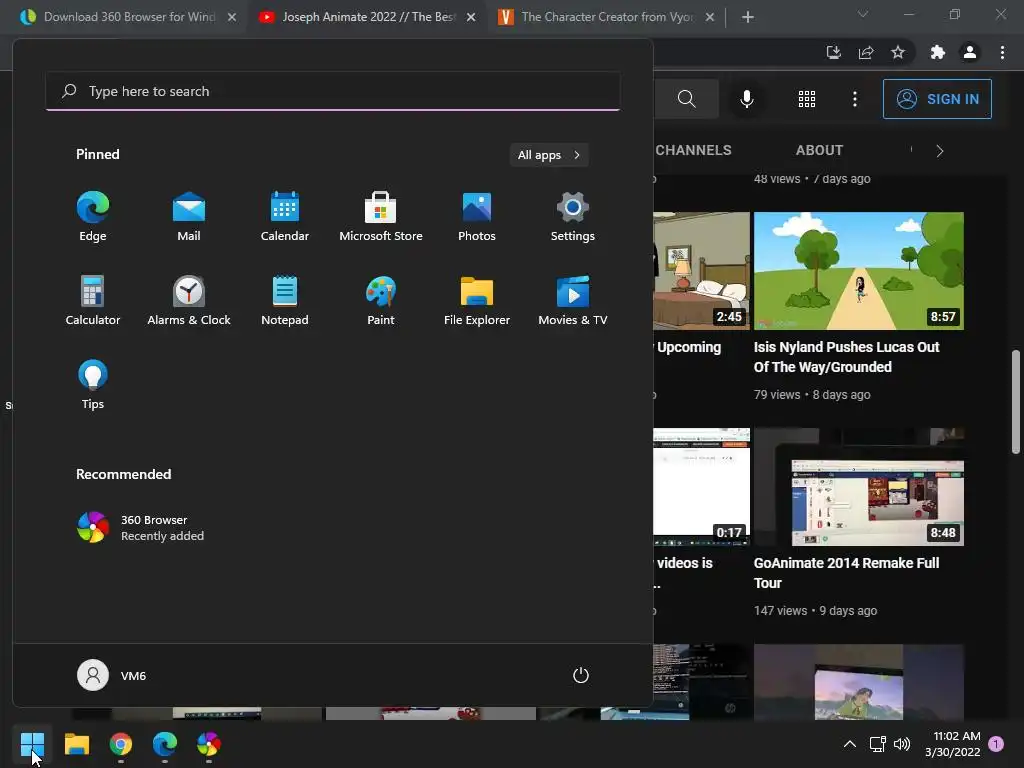Open File Explorer from pinned apps
The image size is (1024, 768).
click(477, 300)
